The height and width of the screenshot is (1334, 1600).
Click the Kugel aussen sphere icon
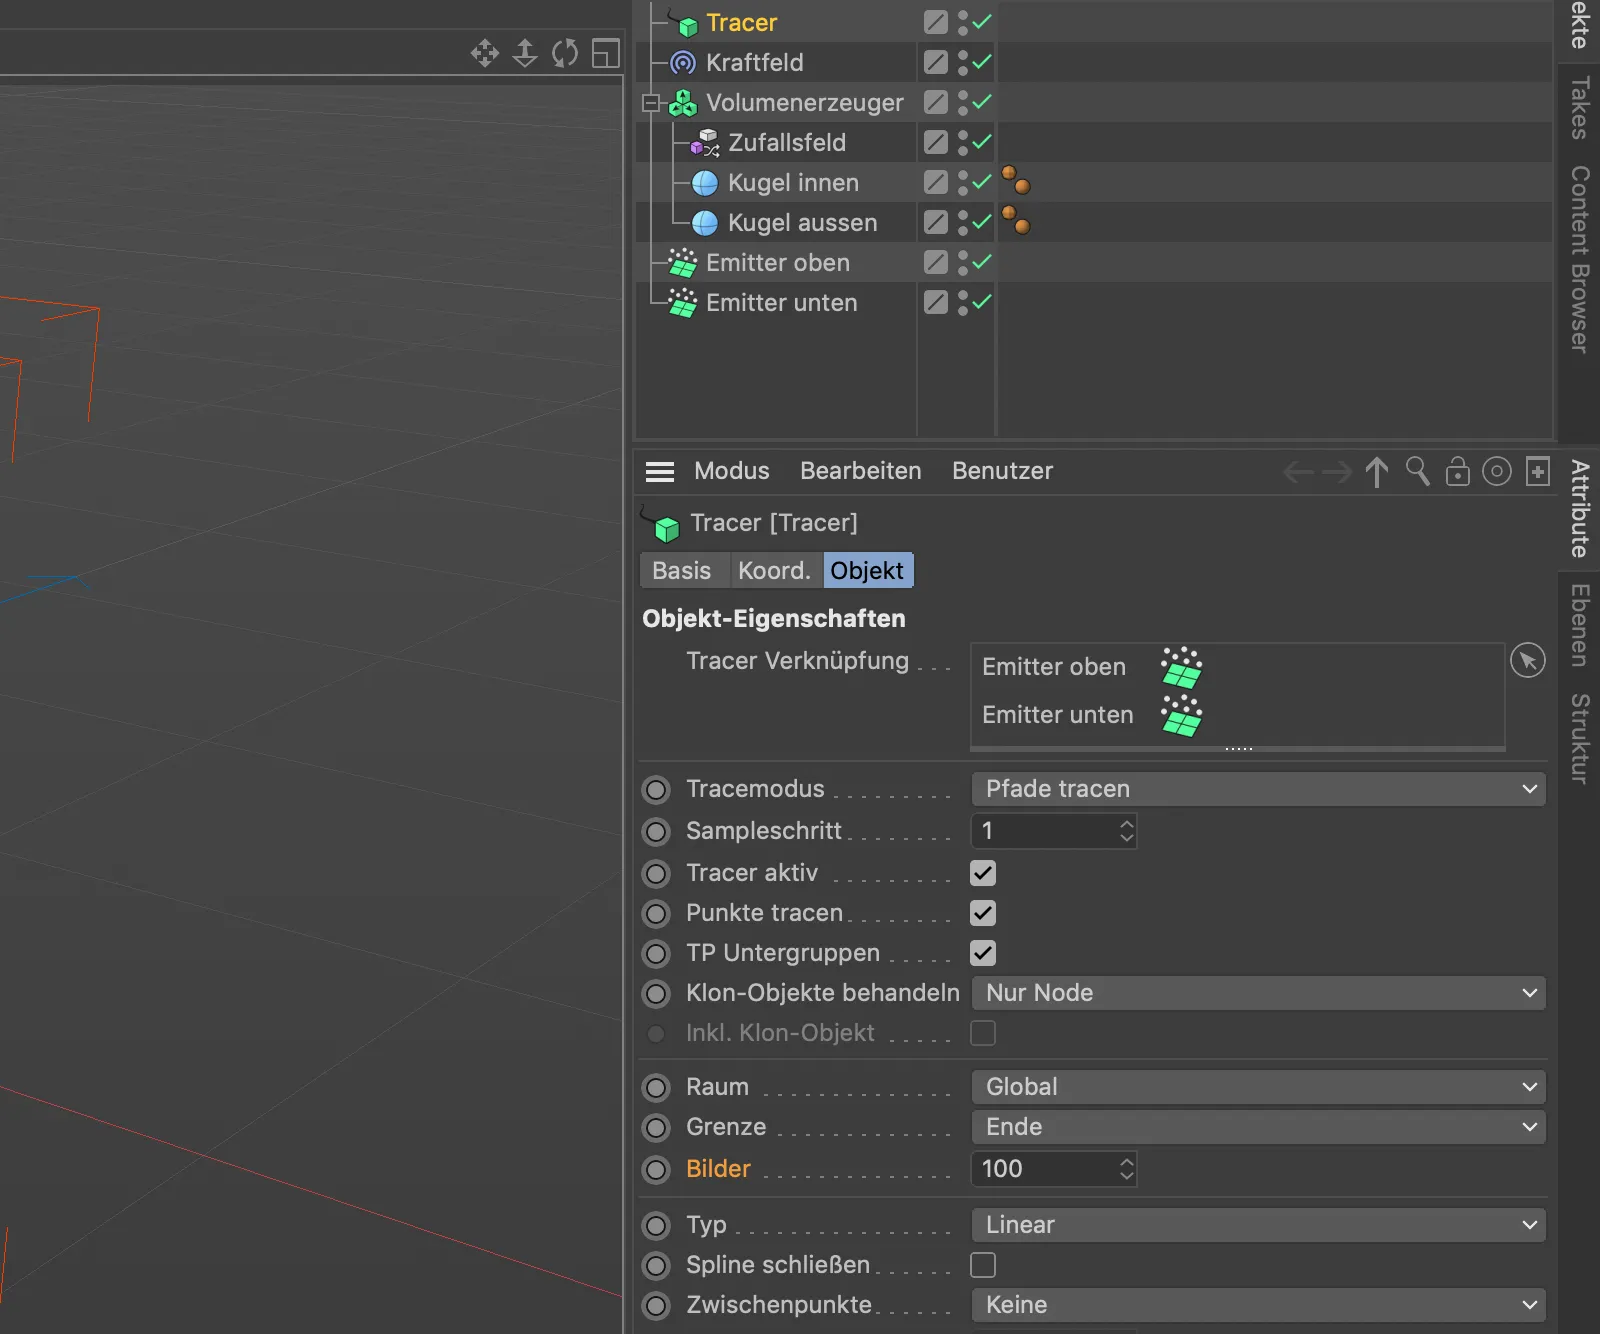[x=705, y=223]
